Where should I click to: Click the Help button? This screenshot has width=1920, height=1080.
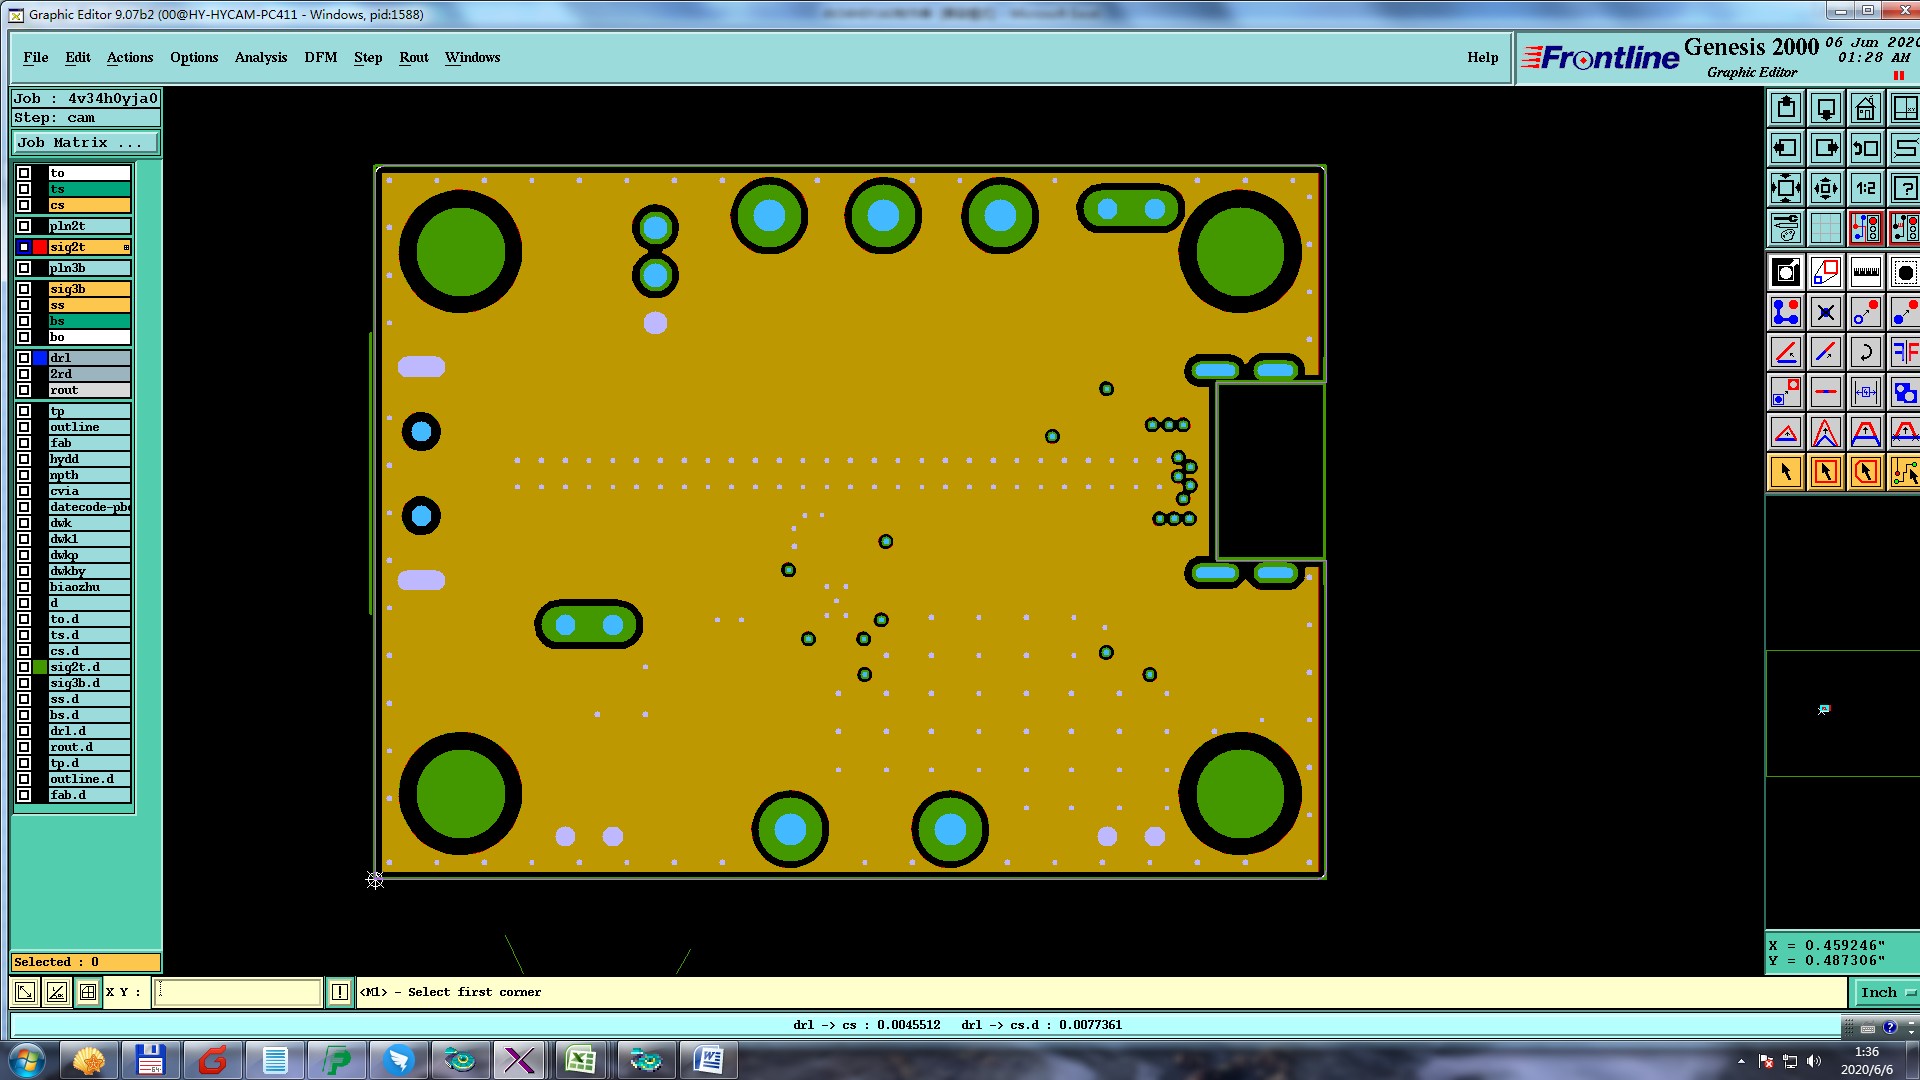(x=1482, y=57)
